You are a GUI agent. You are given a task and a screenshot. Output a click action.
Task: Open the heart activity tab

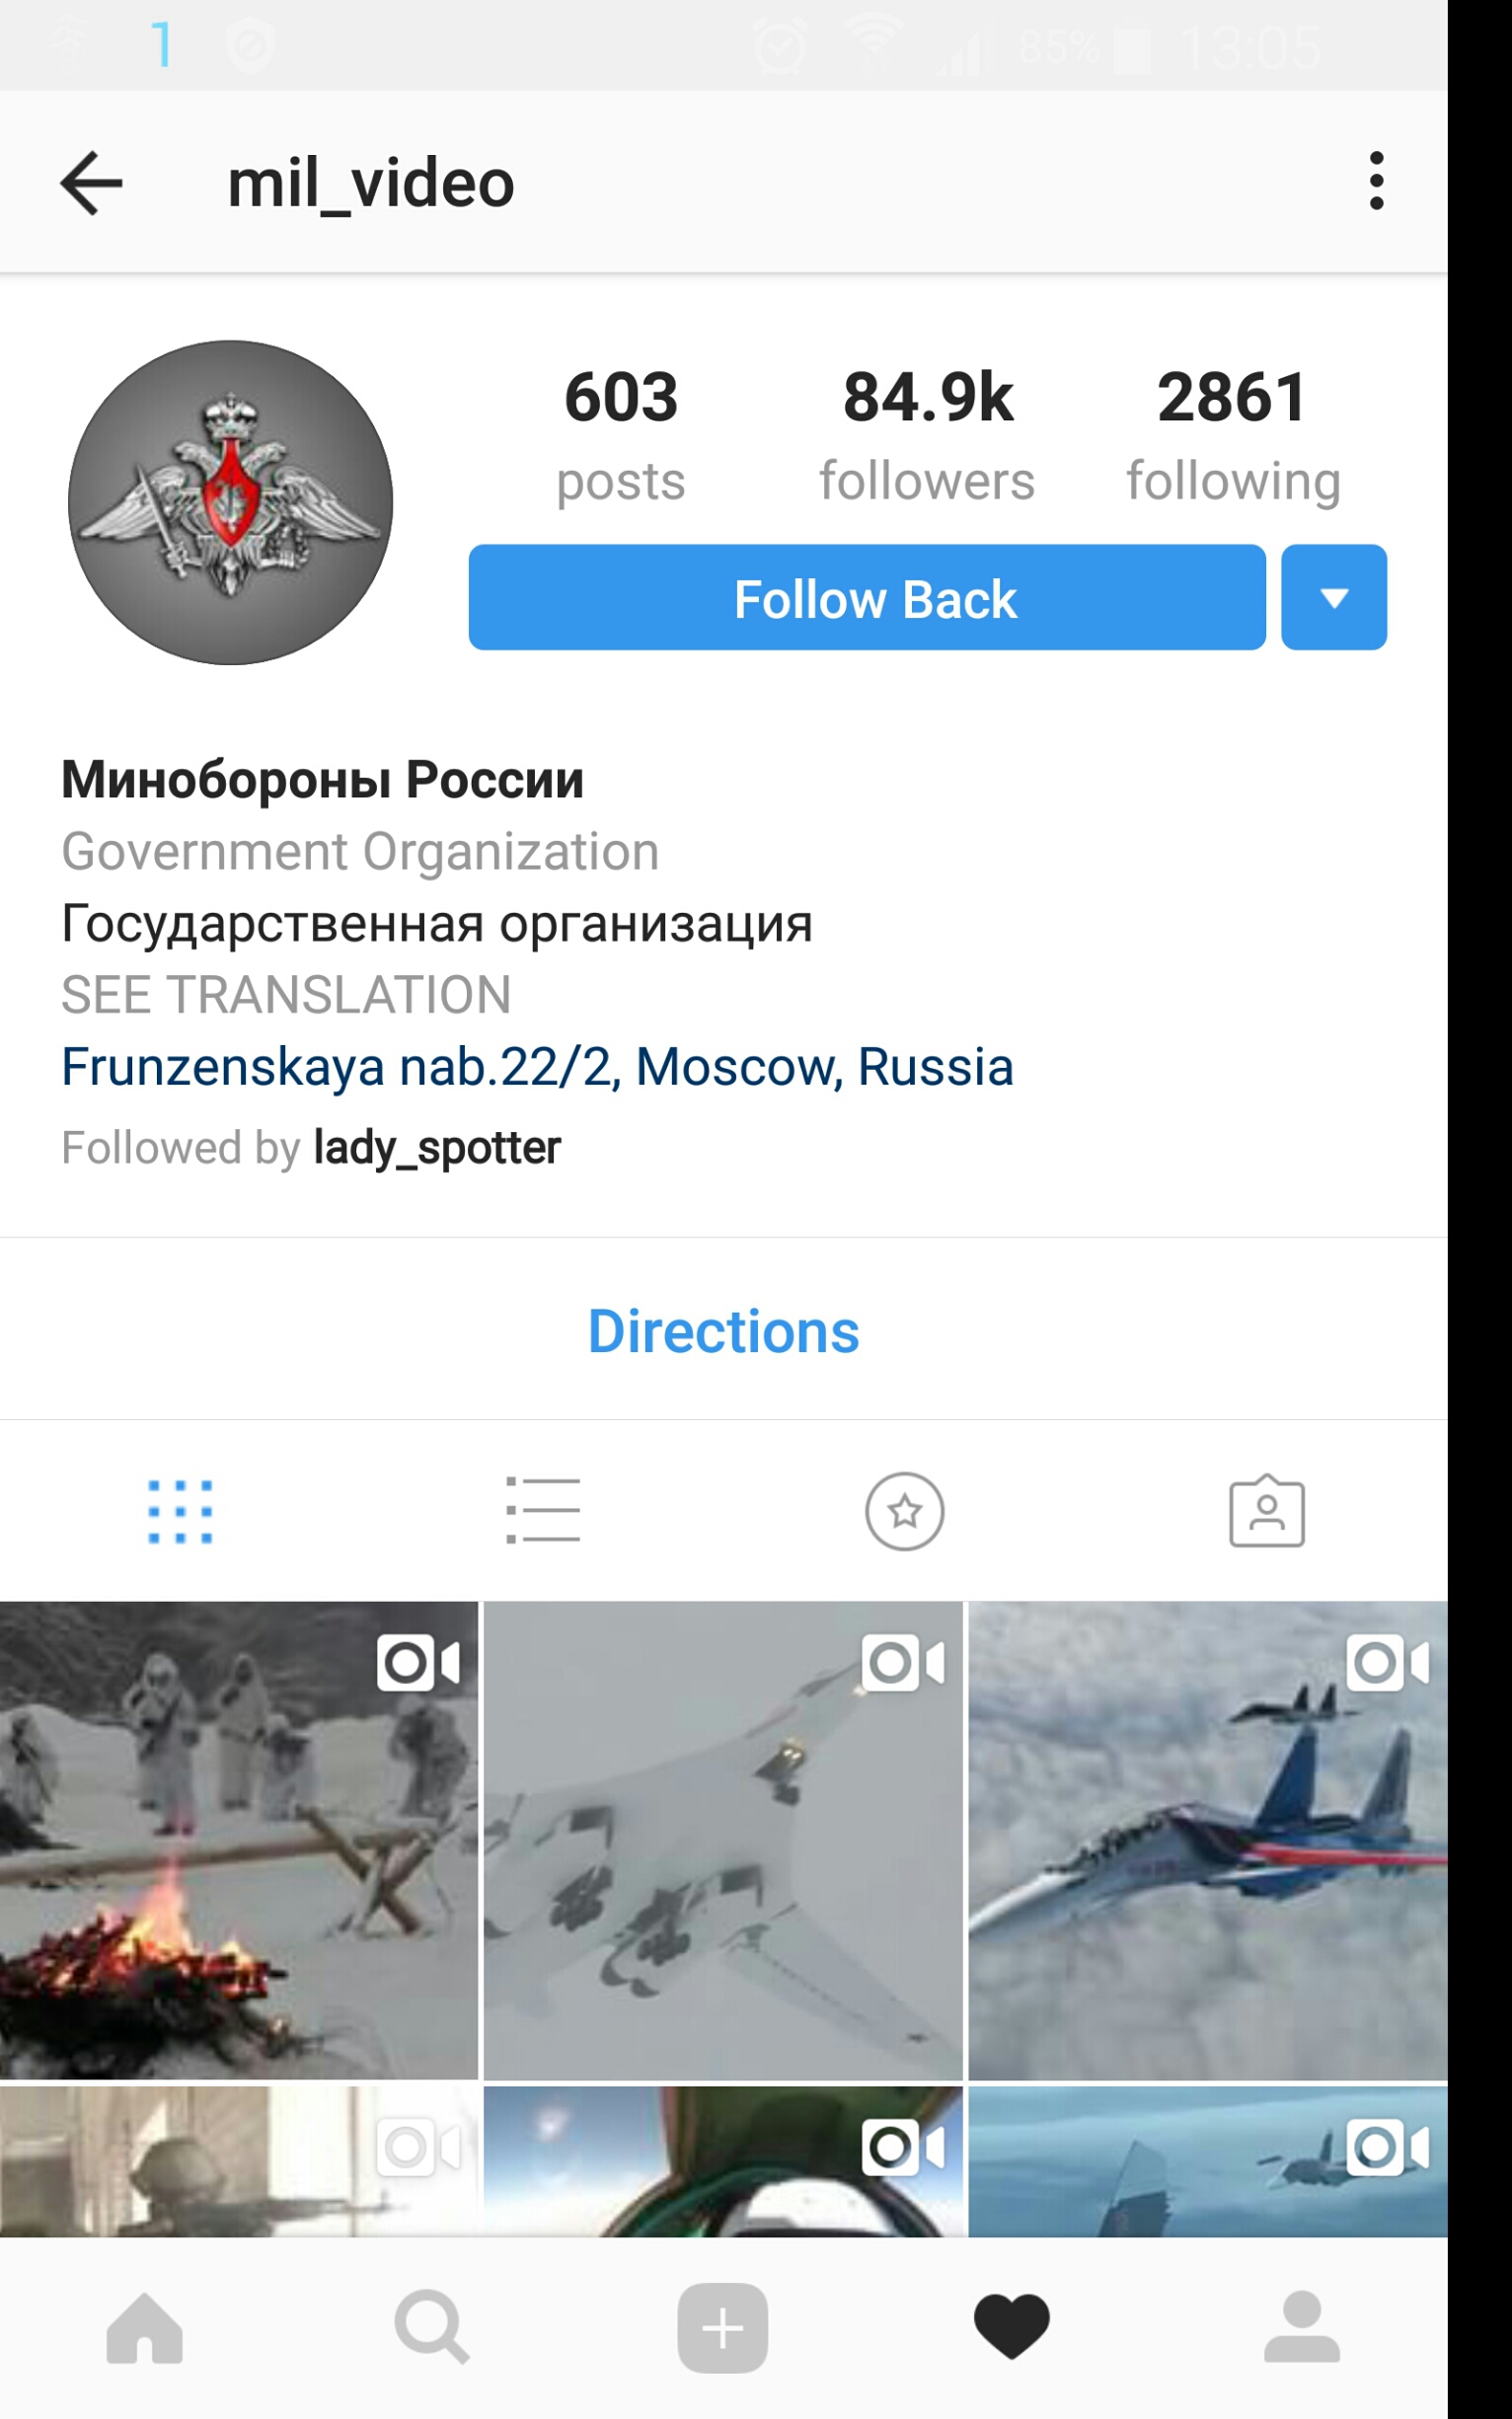pyautogui.click(x=1012, y=2327)
